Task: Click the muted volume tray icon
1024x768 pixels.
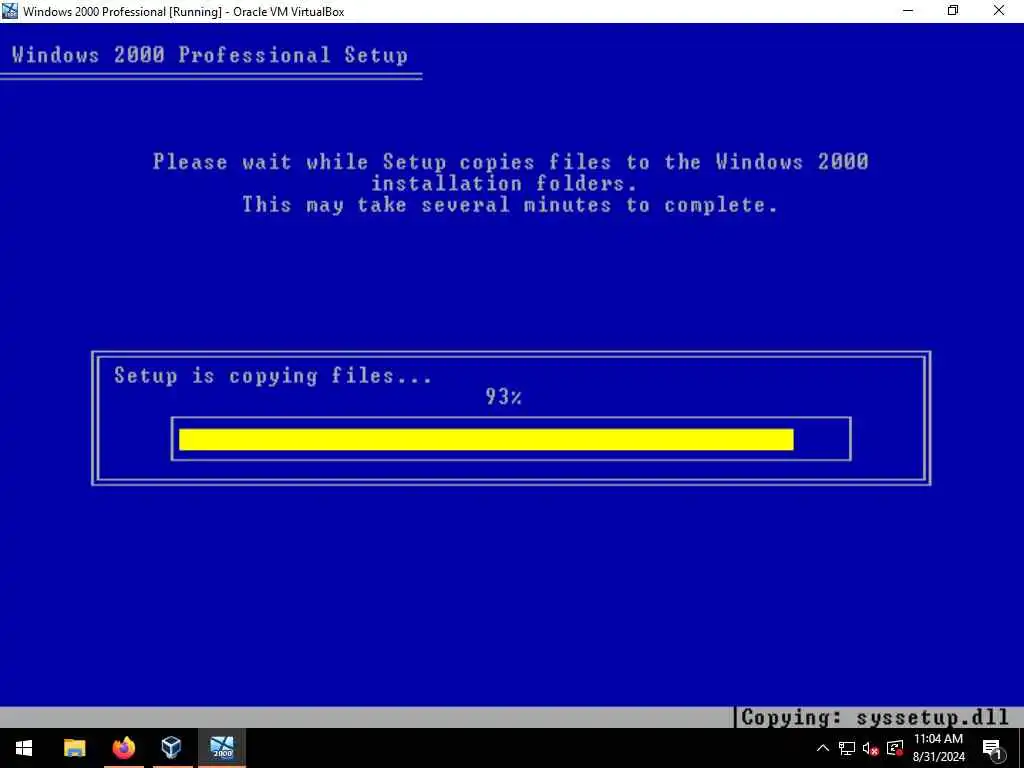Action: pos(871,748)
